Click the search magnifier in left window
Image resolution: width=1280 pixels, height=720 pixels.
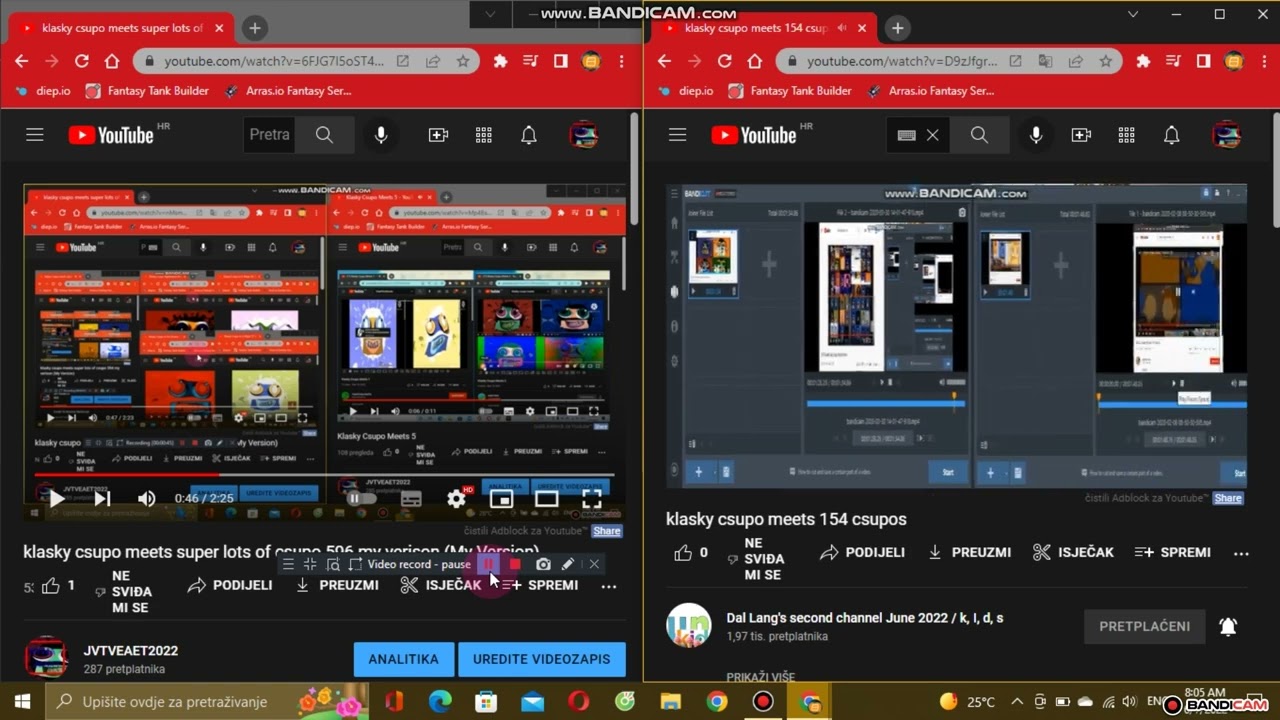324,135
